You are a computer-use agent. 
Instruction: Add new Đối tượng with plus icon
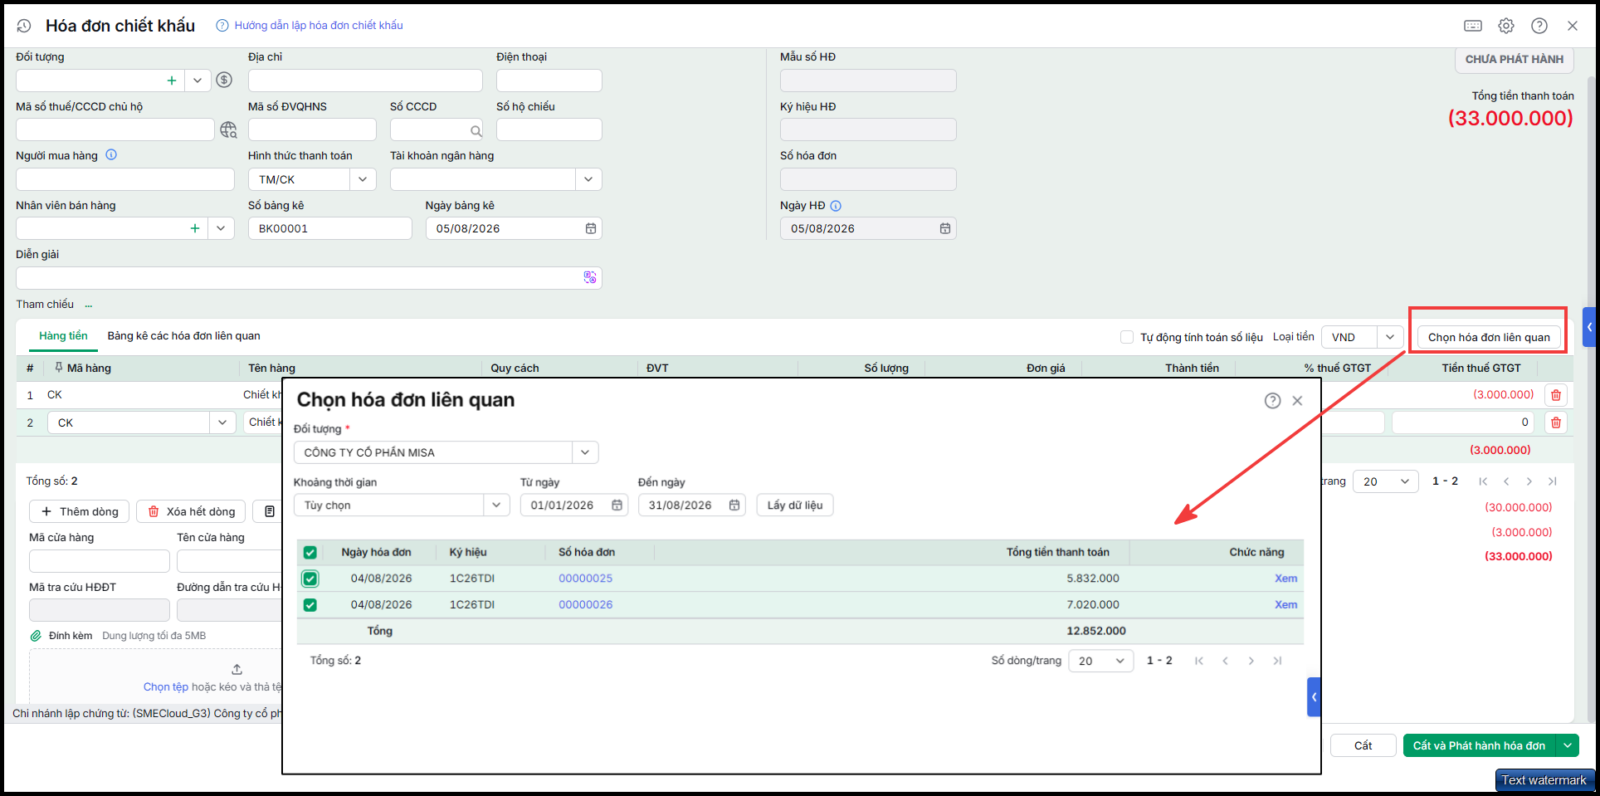pos(171,80)
